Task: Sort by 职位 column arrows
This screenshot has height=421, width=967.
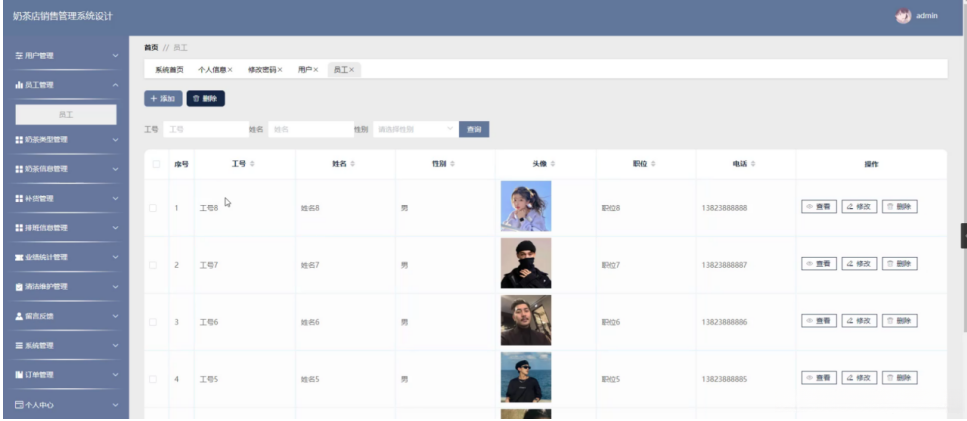Action: (x=653, y=164)
